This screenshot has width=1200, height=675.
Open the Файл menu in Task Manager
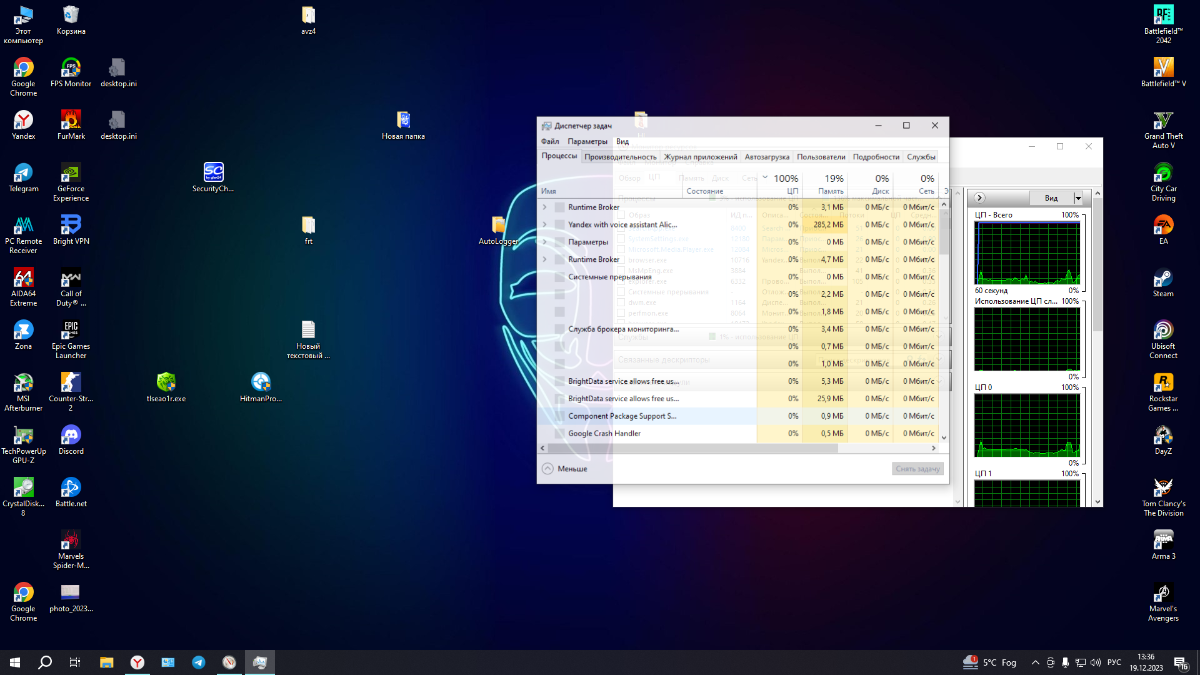point(550,142)
